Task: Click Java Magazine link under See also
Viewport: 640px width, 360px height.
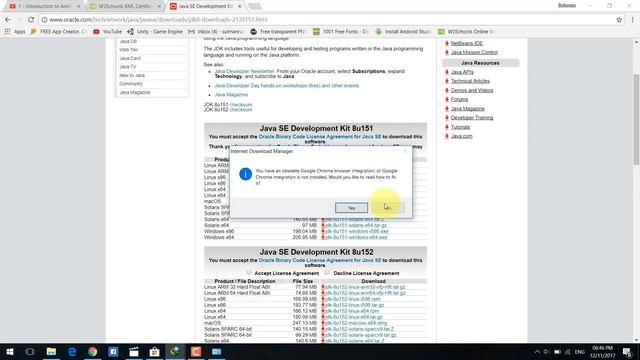Action: click(231, 95)
